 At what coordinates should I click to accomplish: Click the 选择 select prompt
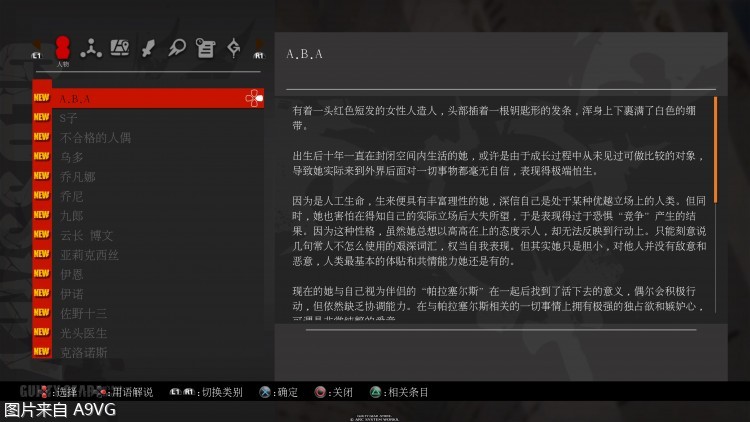(x=66, y=392)
